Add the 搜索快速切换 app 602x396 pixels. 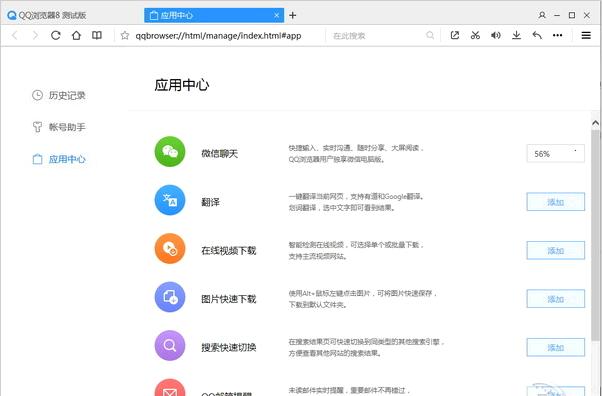point(556,347)
